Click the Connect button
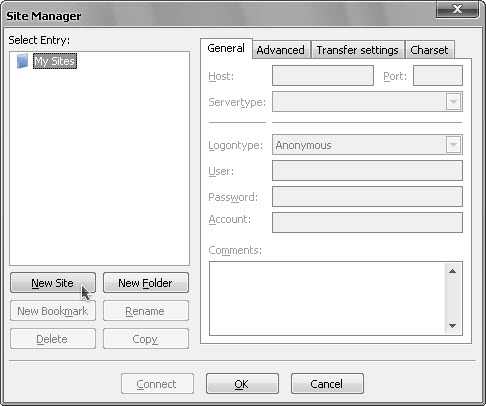This screenshot has height=406, width=486. (x=157, y=384)
